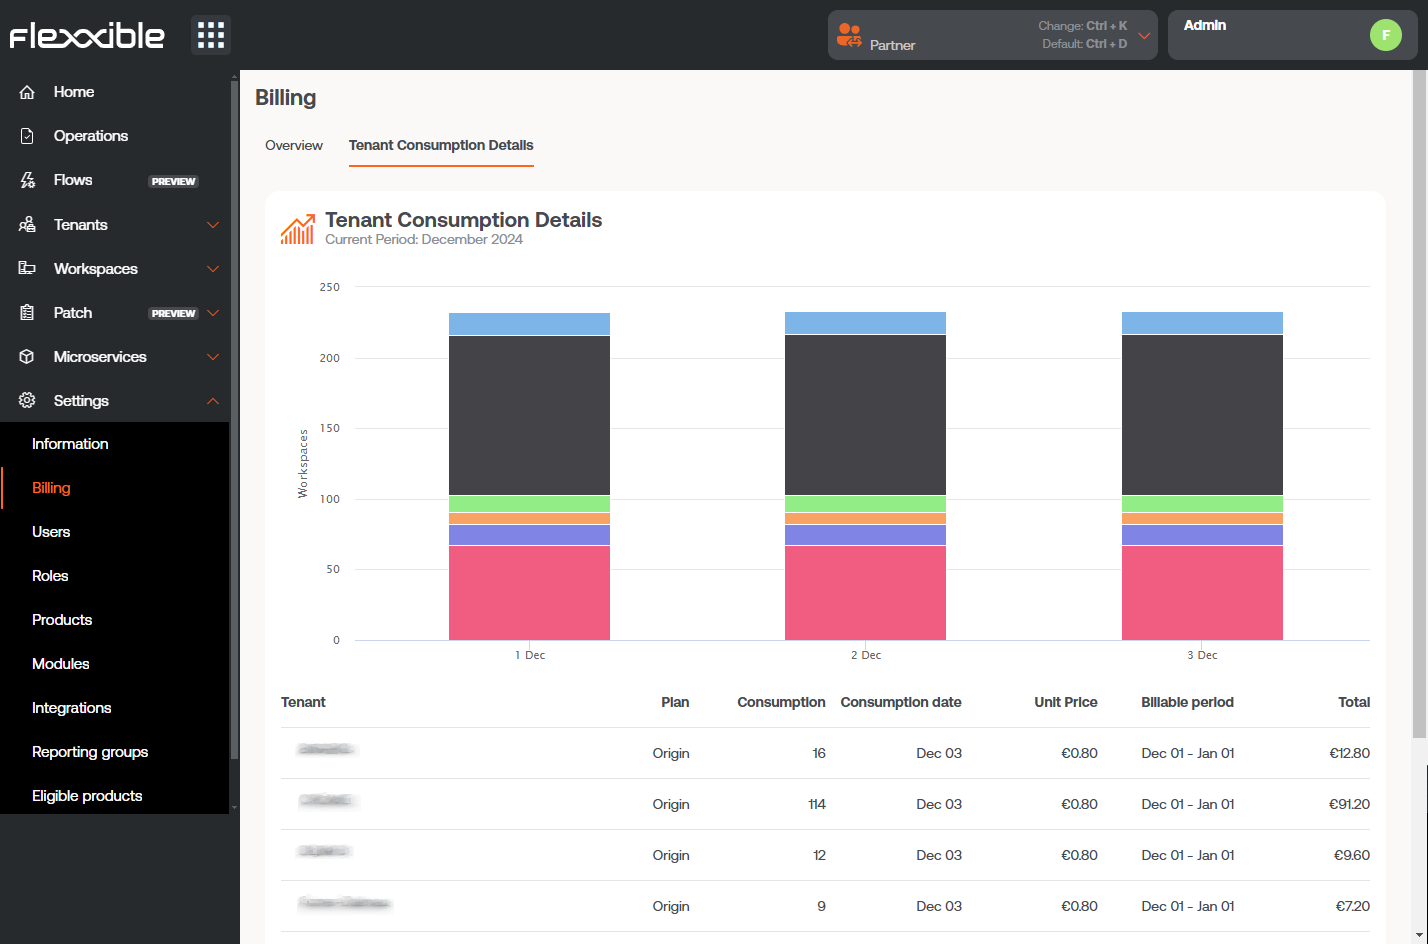Open the apps grid launcher icon
1428x944 pixels.
tap(211, 35)
